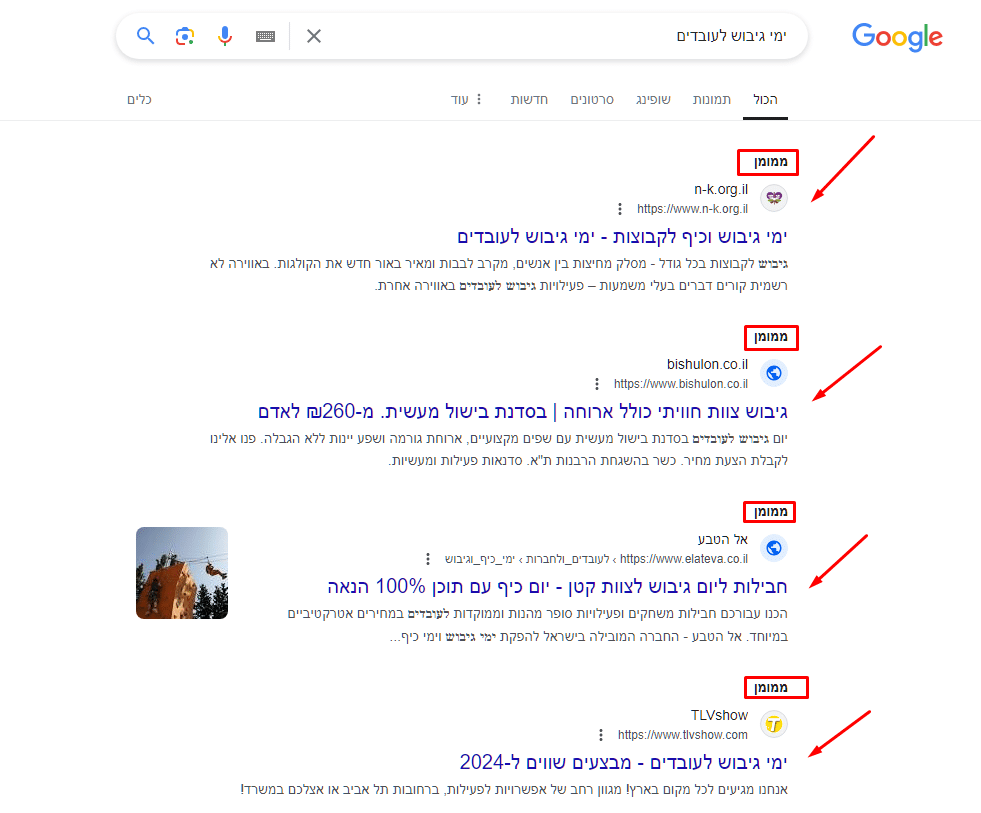Open the כלים tools option
981x813 pixels.
click(140, 100)
